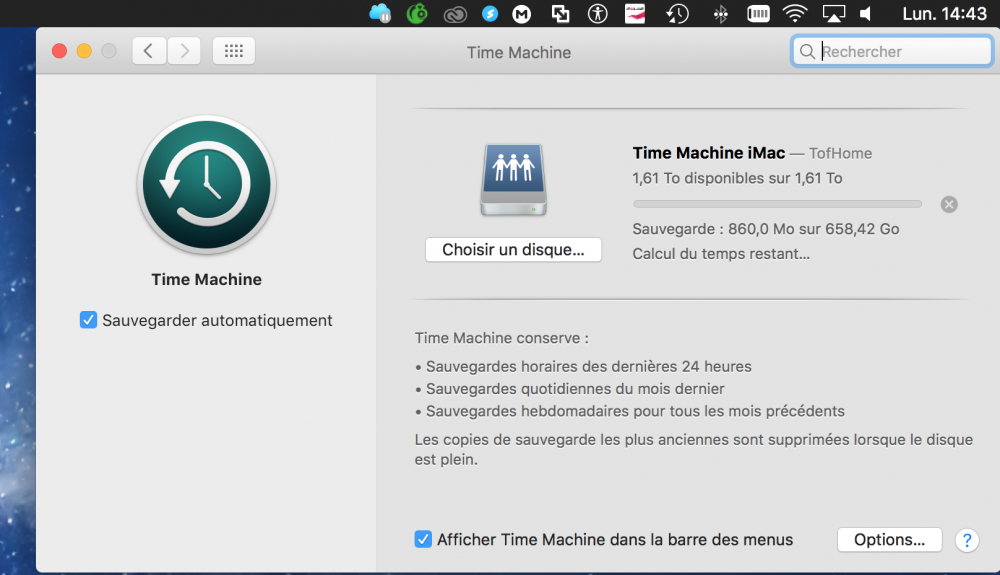
Task: Click the forward chevron button
Action: click(184, 51)
